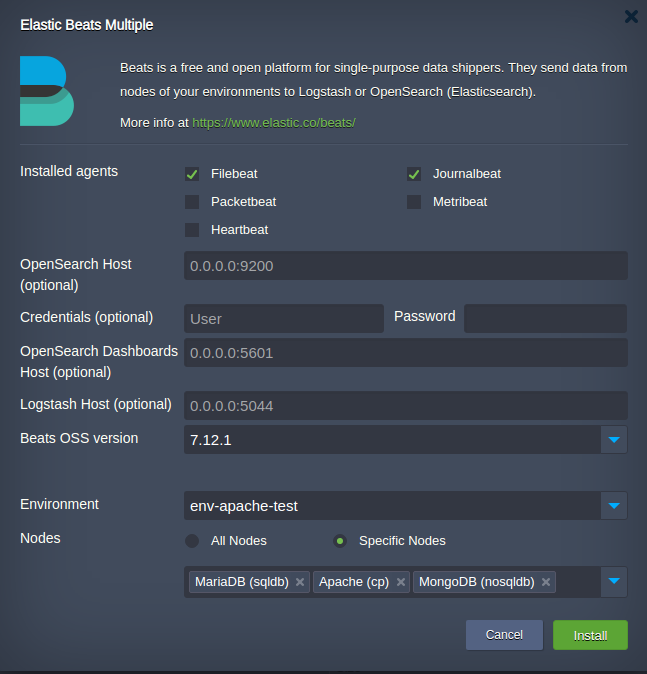Open the Environment dropdown arrow
This screenshot has width=647, height=674.
click(614, 506)
